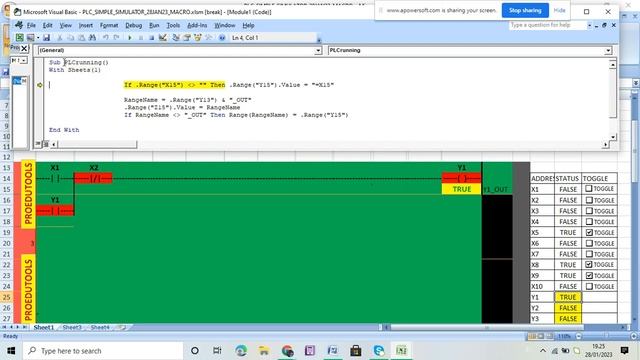This screenshot has height=360, width=640.
Task: Open the (General) object dropdown
Action: (x=318, y=50)
